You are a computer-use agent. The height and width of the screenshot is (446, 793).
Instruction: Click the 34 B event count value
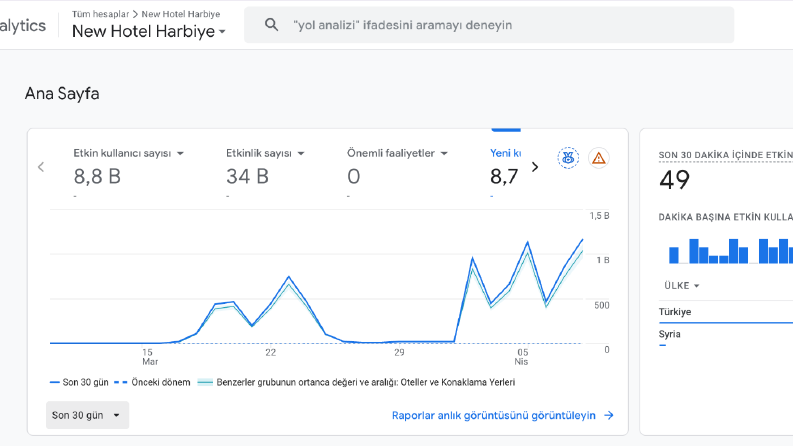[247, 176]
